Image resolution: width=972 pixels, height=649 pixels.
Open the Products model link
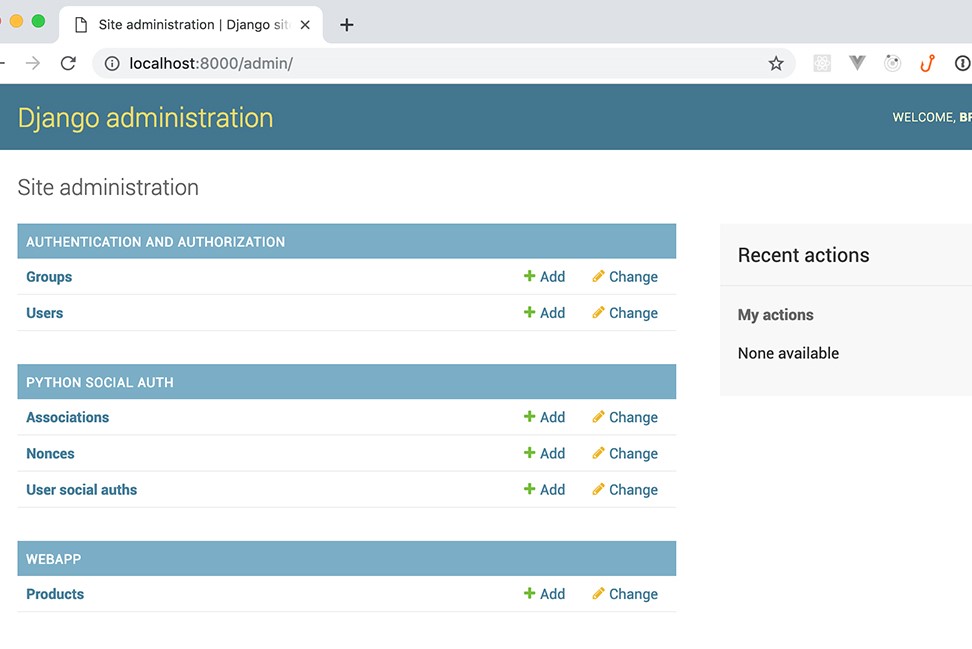55,594
